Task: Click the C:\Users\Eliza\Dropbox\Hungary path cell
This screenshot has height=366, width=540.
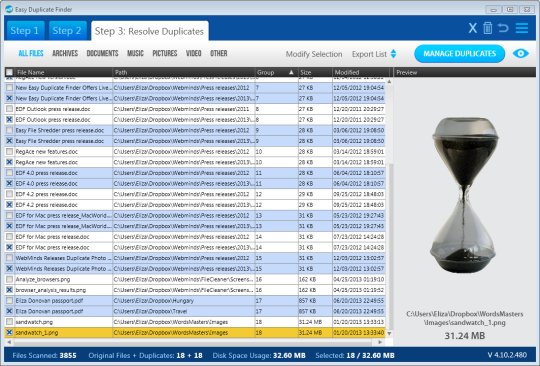Action: [x=184, y=301]
